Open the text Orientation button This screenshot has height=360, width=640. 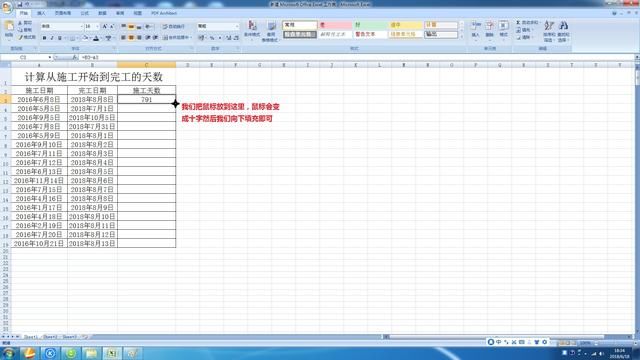[149, 27]
